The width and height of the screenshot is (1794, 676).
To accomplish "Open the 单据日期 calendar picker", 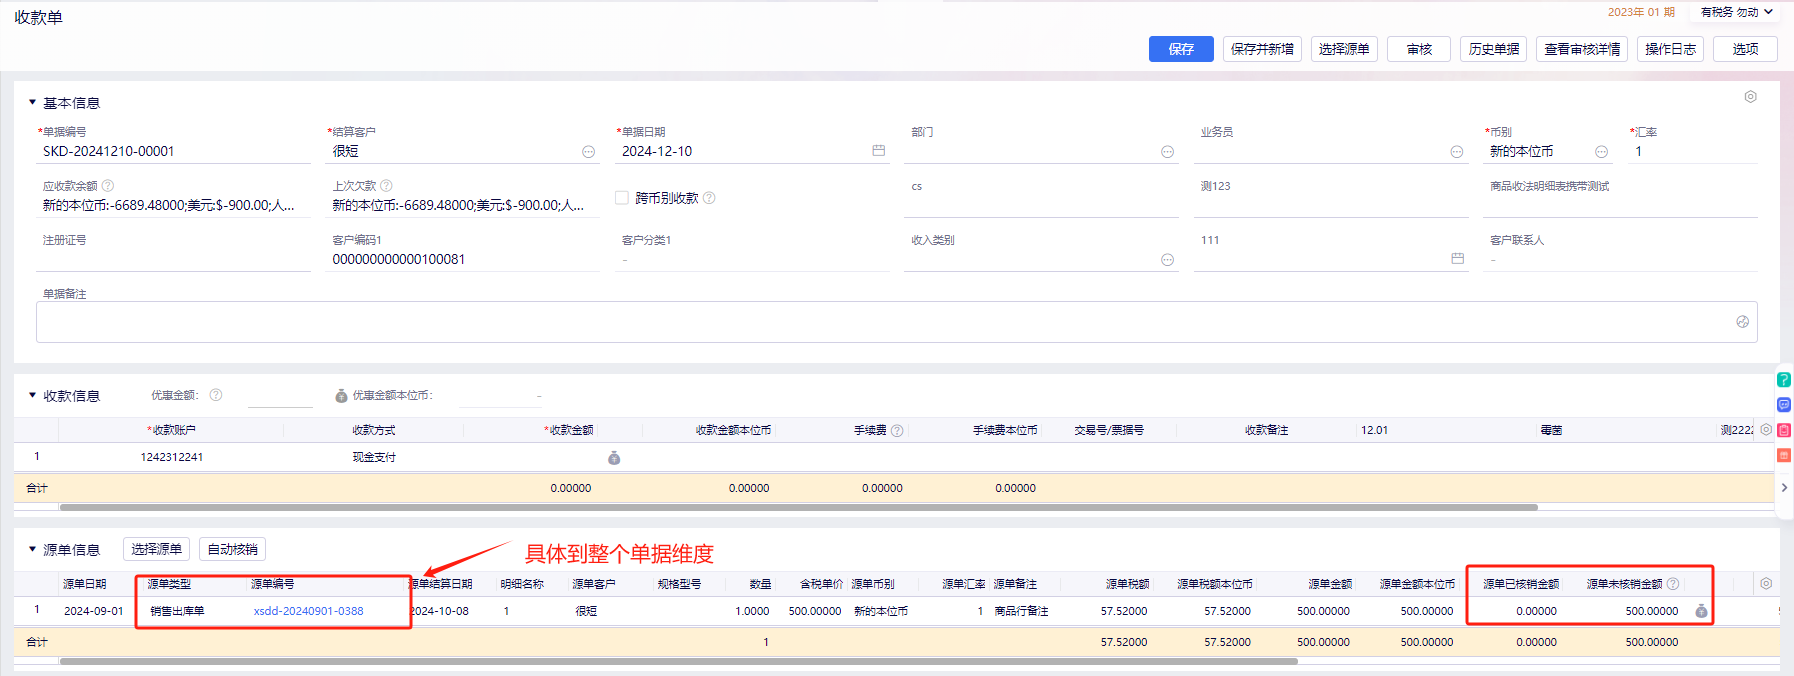I will coord(878,151).
